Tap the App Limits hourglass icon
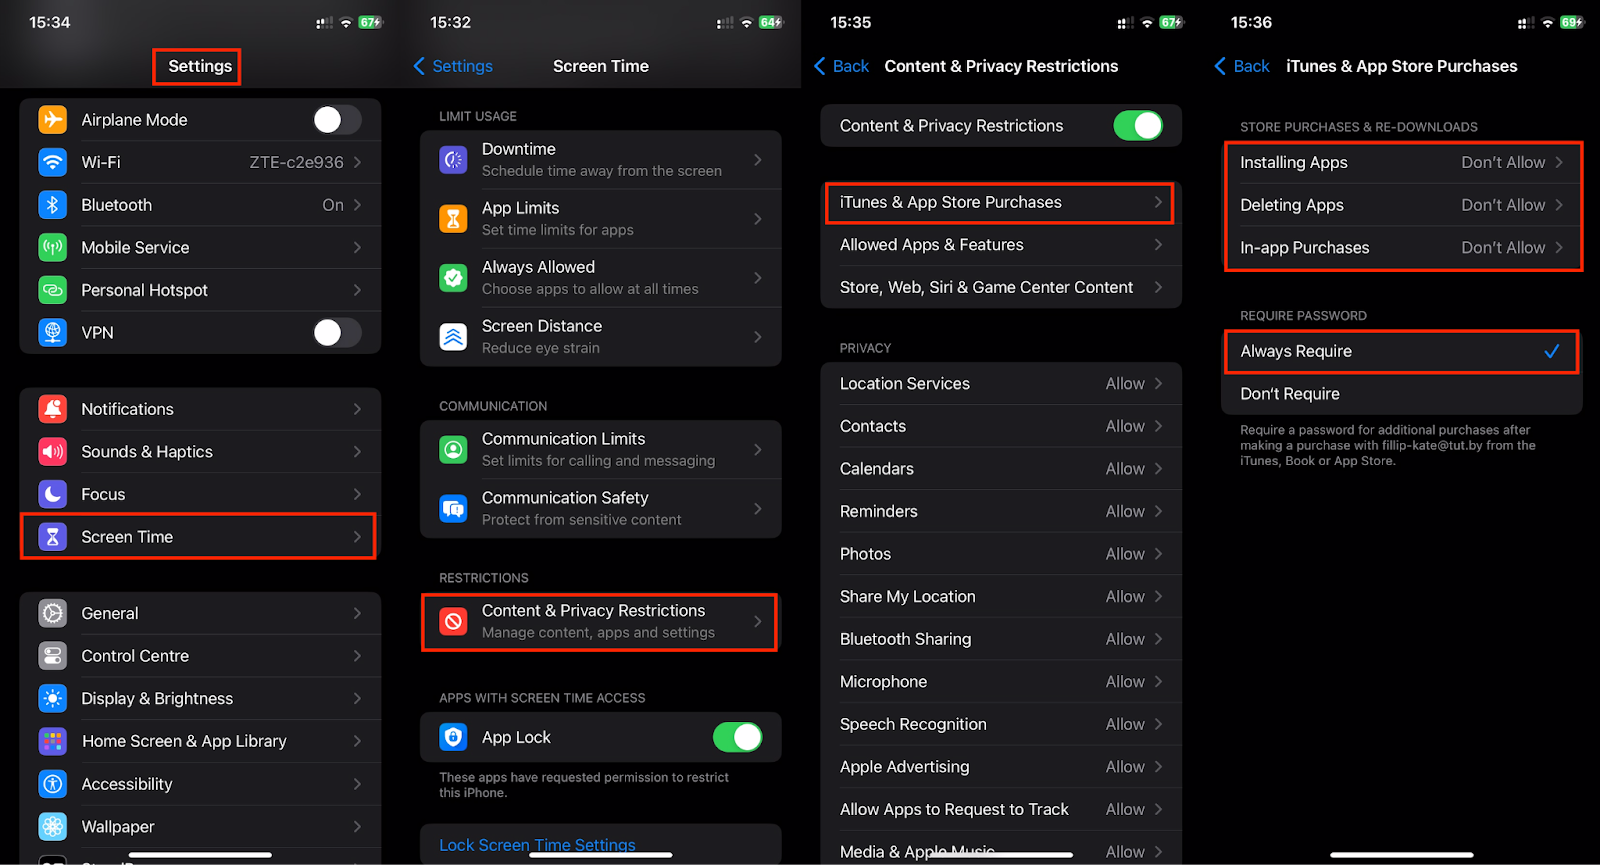This screenshot has width=1600, height=865. pos(453,219)
